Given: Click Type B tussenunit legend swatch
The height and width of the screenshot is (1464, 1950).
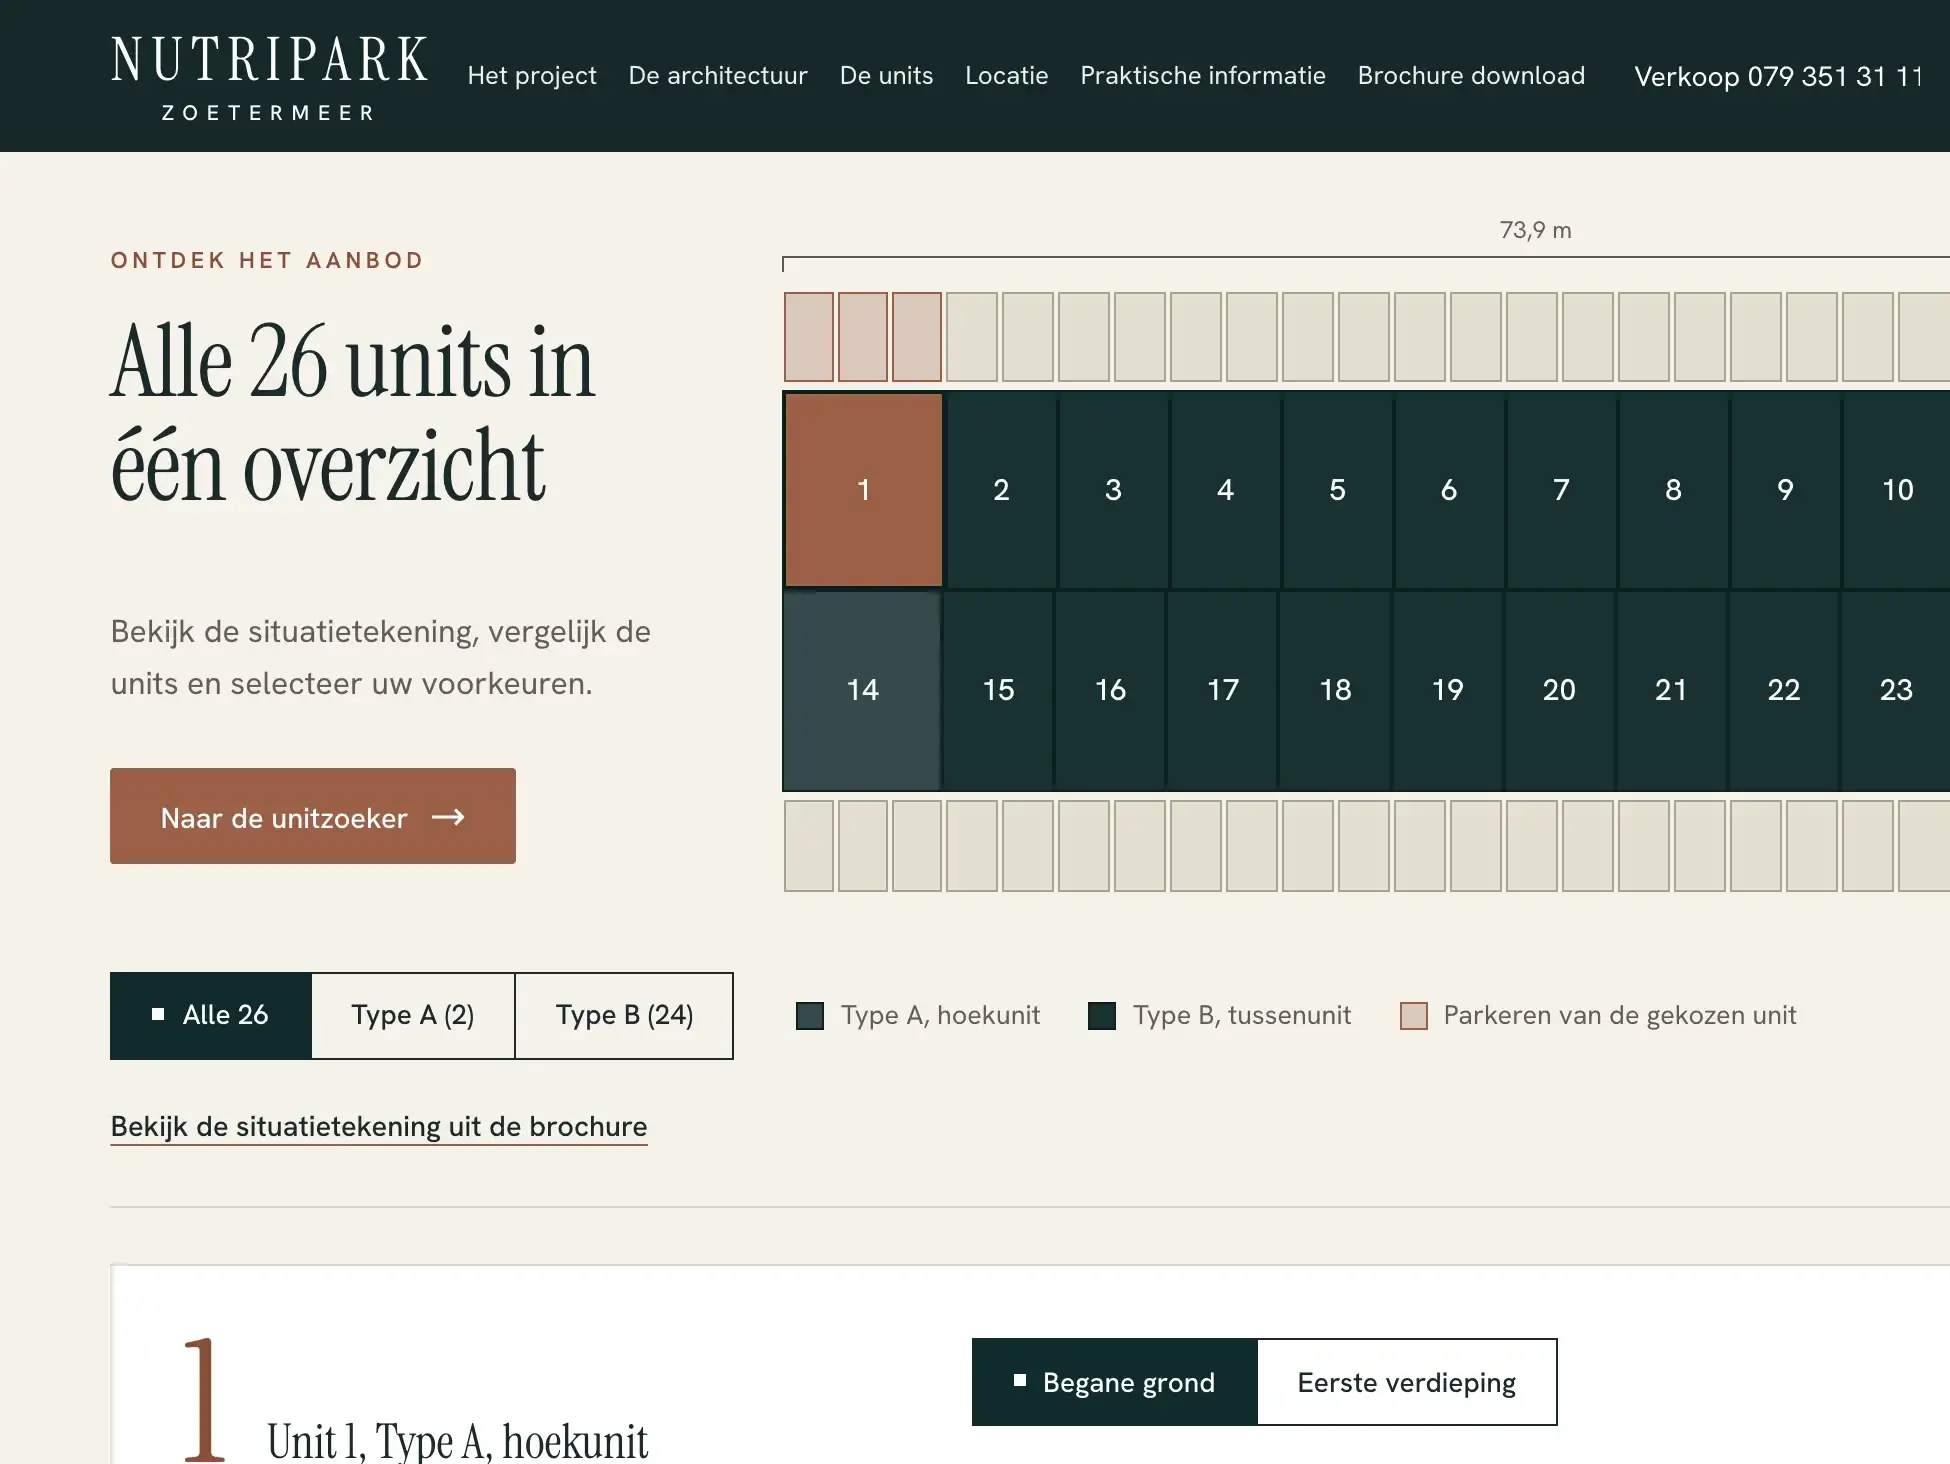Looking at the screenshot, I should [x=1102, y=1016].
